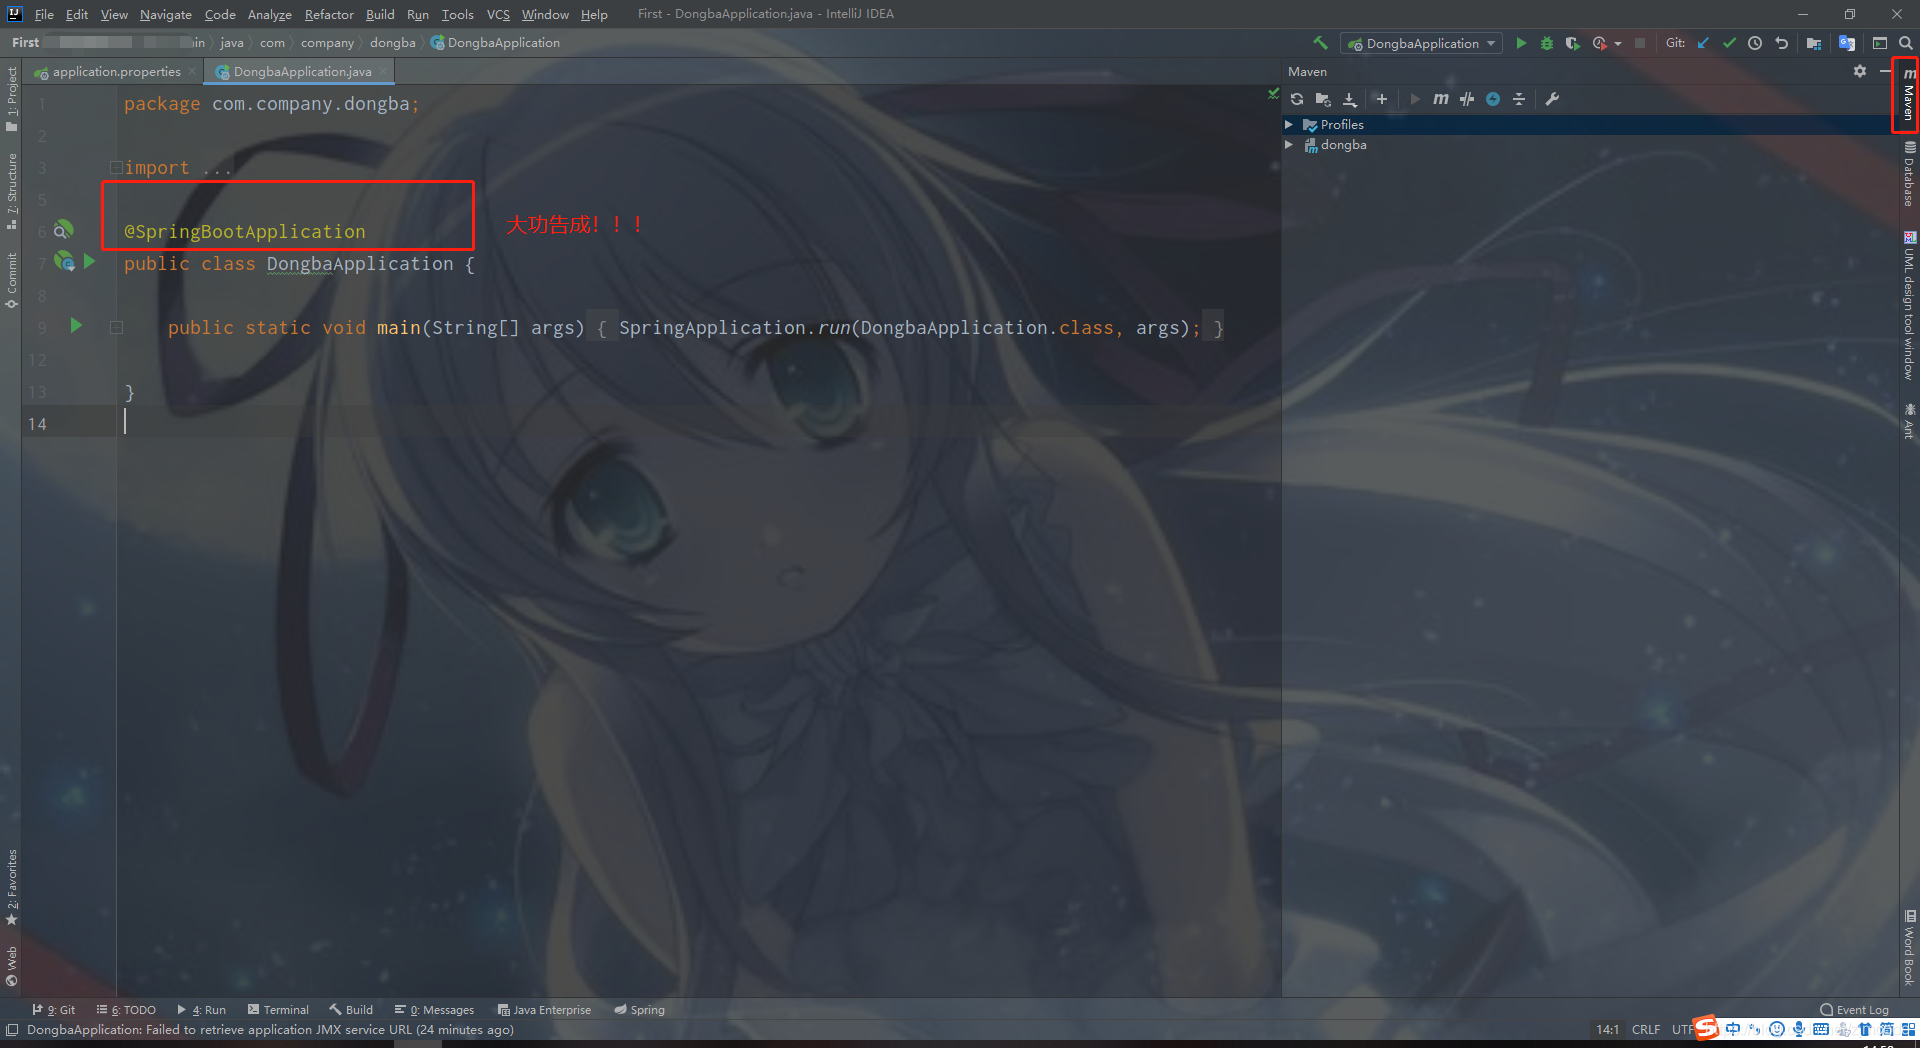The height and width of the screenshot is (1048, 1920).
Task: Open the Terminal tool window
Action: (279, 1010)
